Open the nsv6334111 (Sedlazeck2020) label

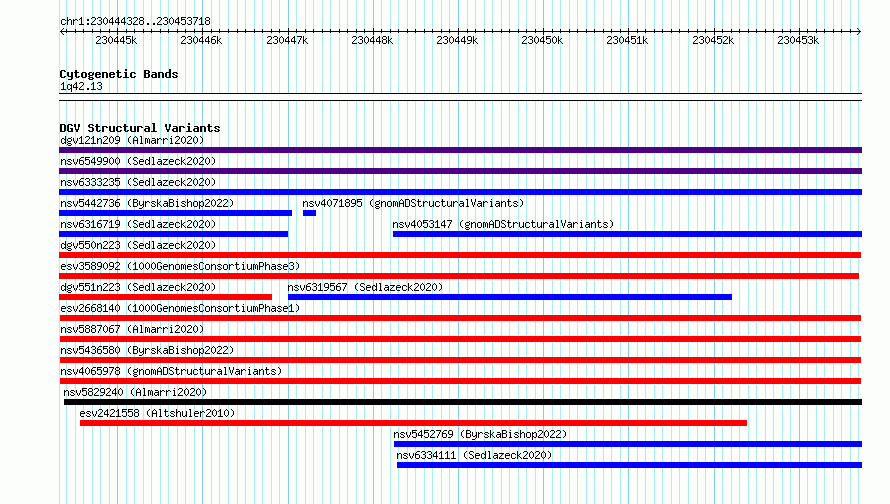474,455
